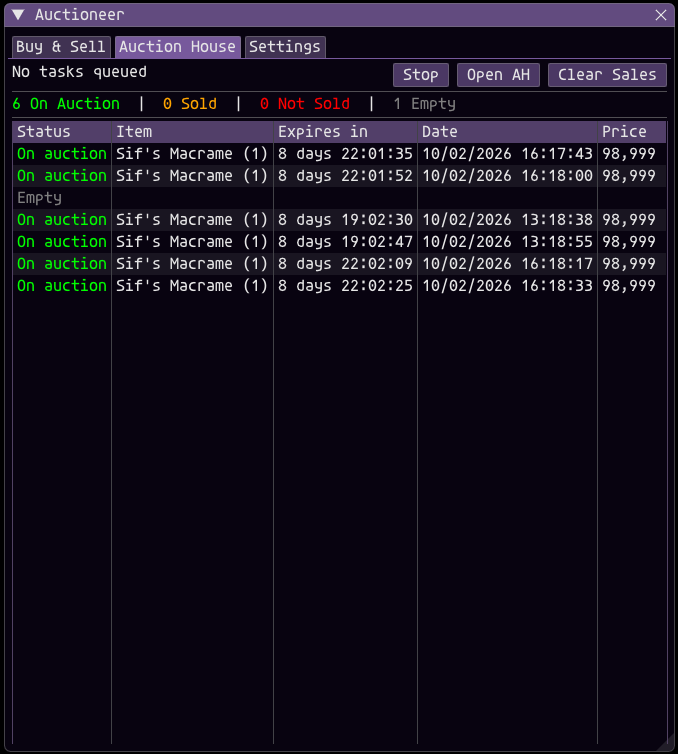Click the Status column header
Screen dimensions: 678x754
(x=62, y=132)
